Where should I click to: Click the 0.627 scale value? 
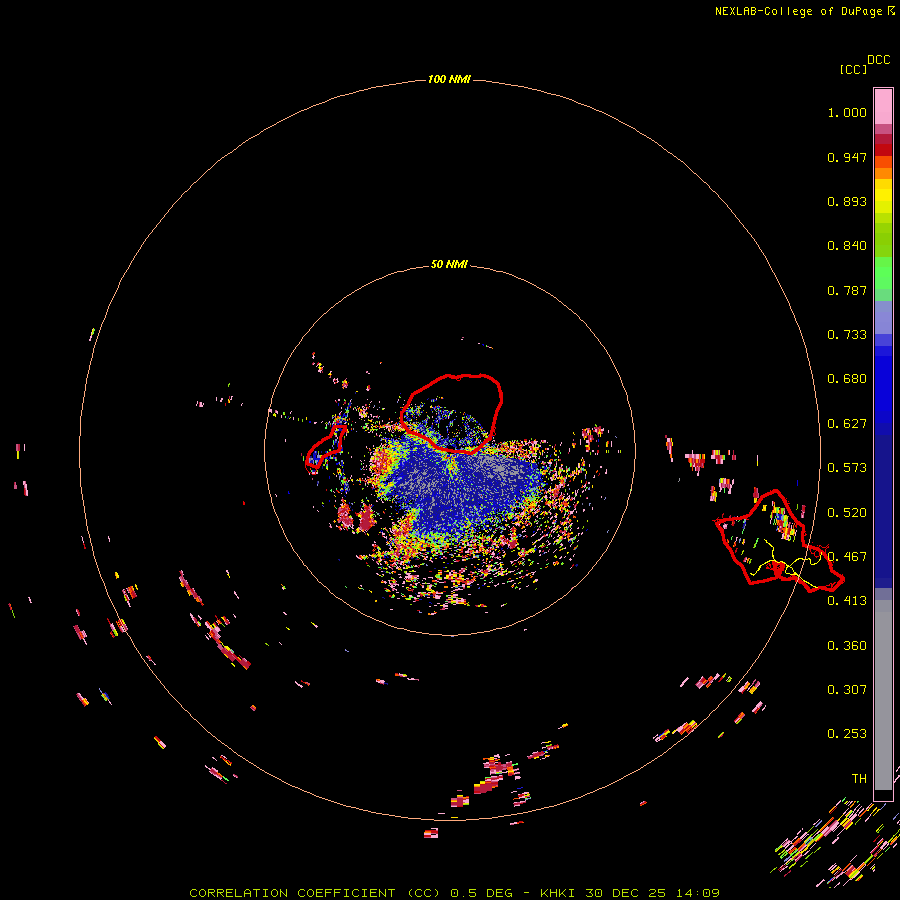click(x=847, y=424)
